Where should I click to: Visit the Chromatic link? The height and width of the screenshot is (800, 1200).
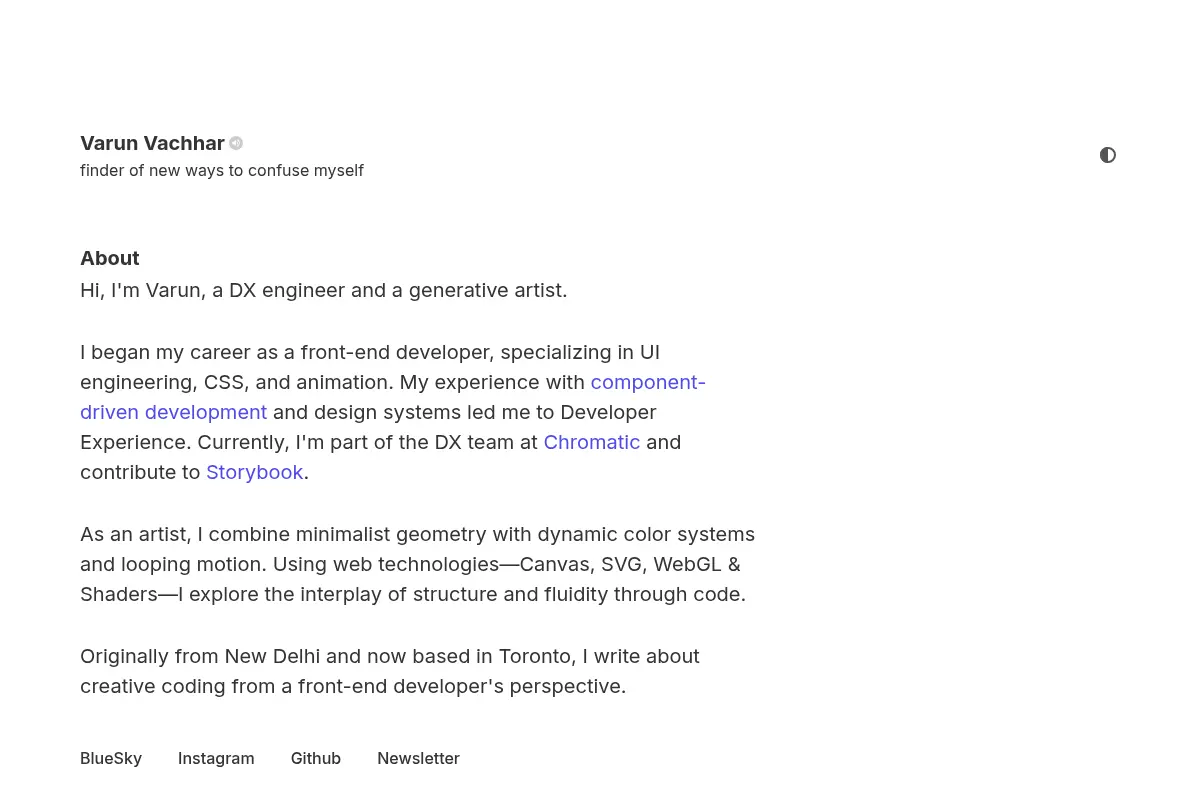point(592,442)
